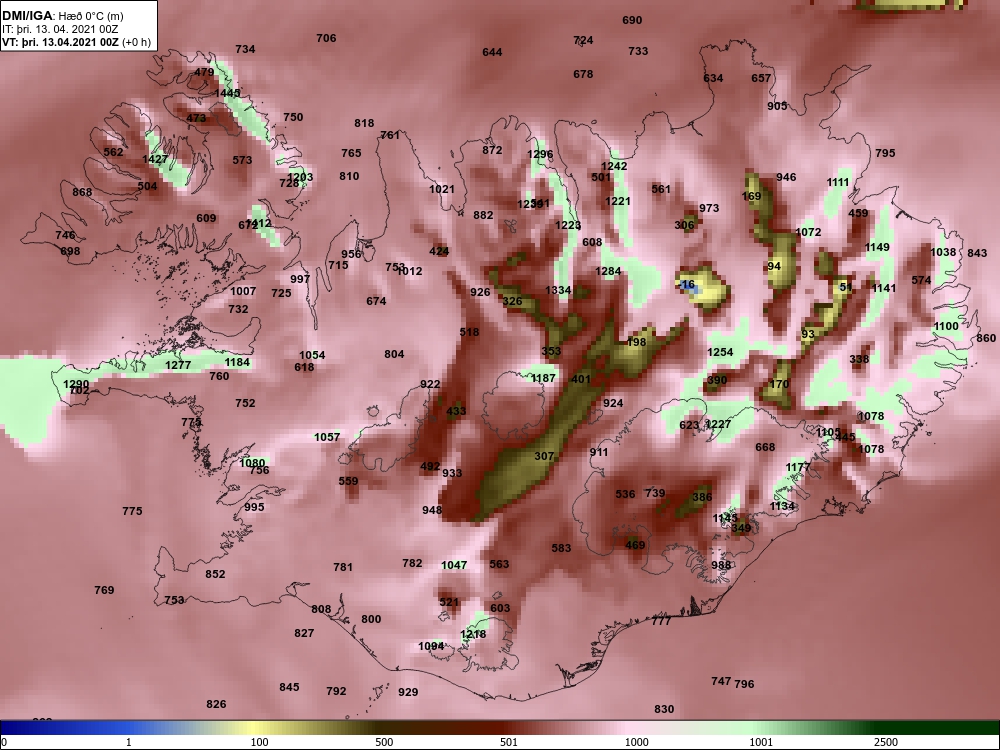Click the 988 value near the south coast

(x=721, y=565)
